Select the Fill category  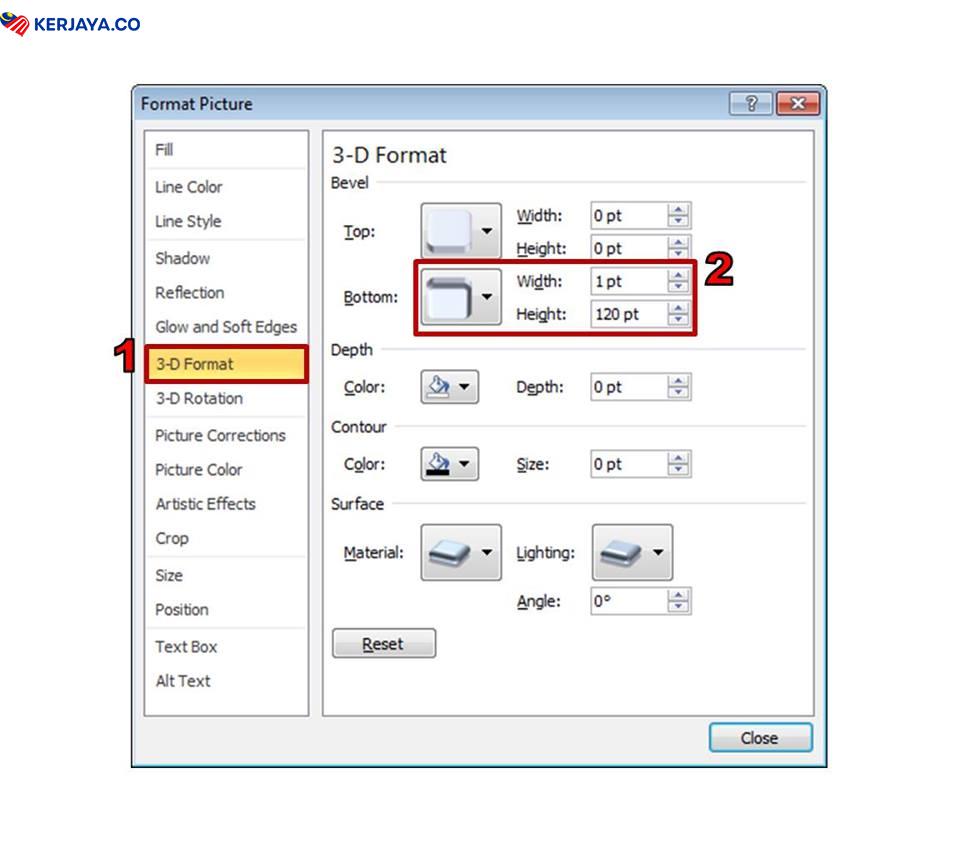tap(226, 150)
